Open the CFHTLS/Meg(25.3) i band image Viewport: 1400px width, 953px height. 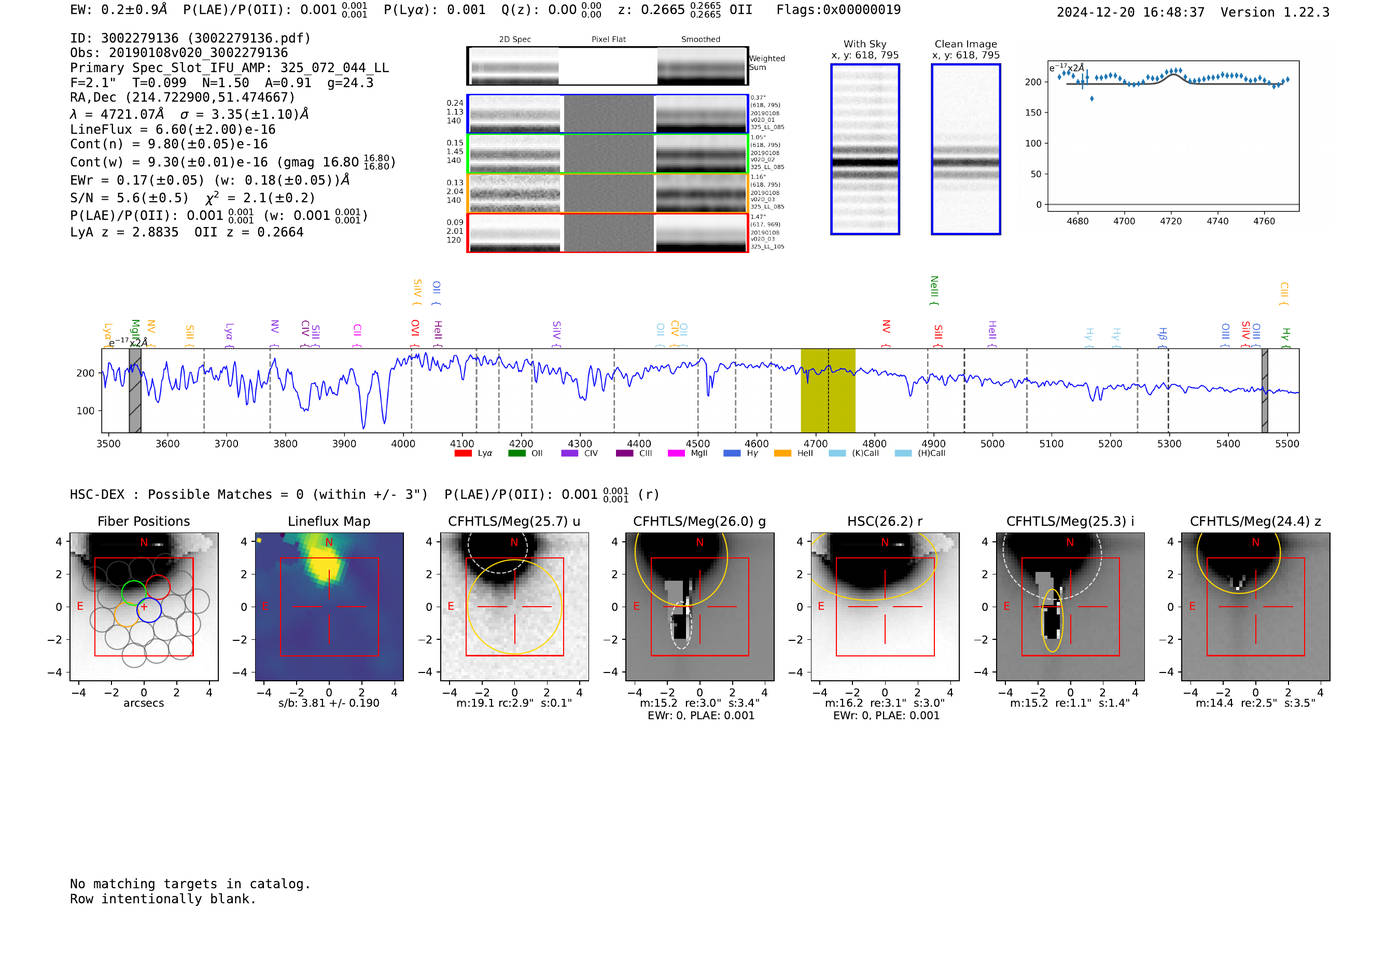pos(1070,607)
